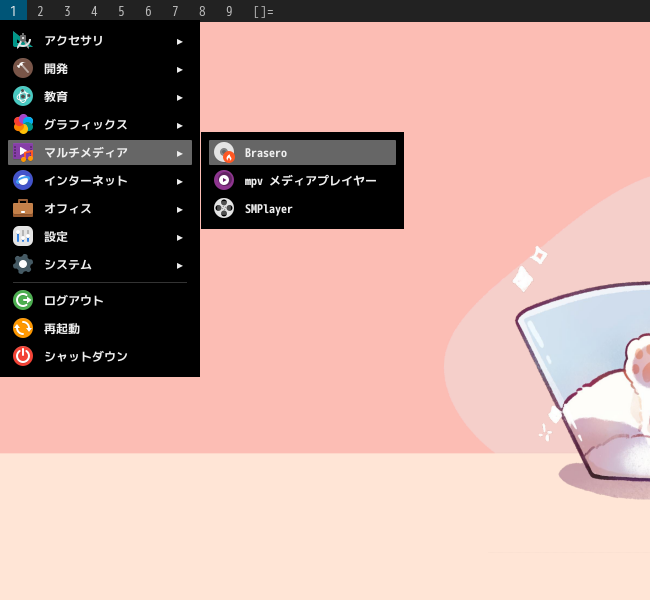Click the 教育 education atom icon
Screen dimensions: 650x600
pyautogui.click(x=23, y=96)
